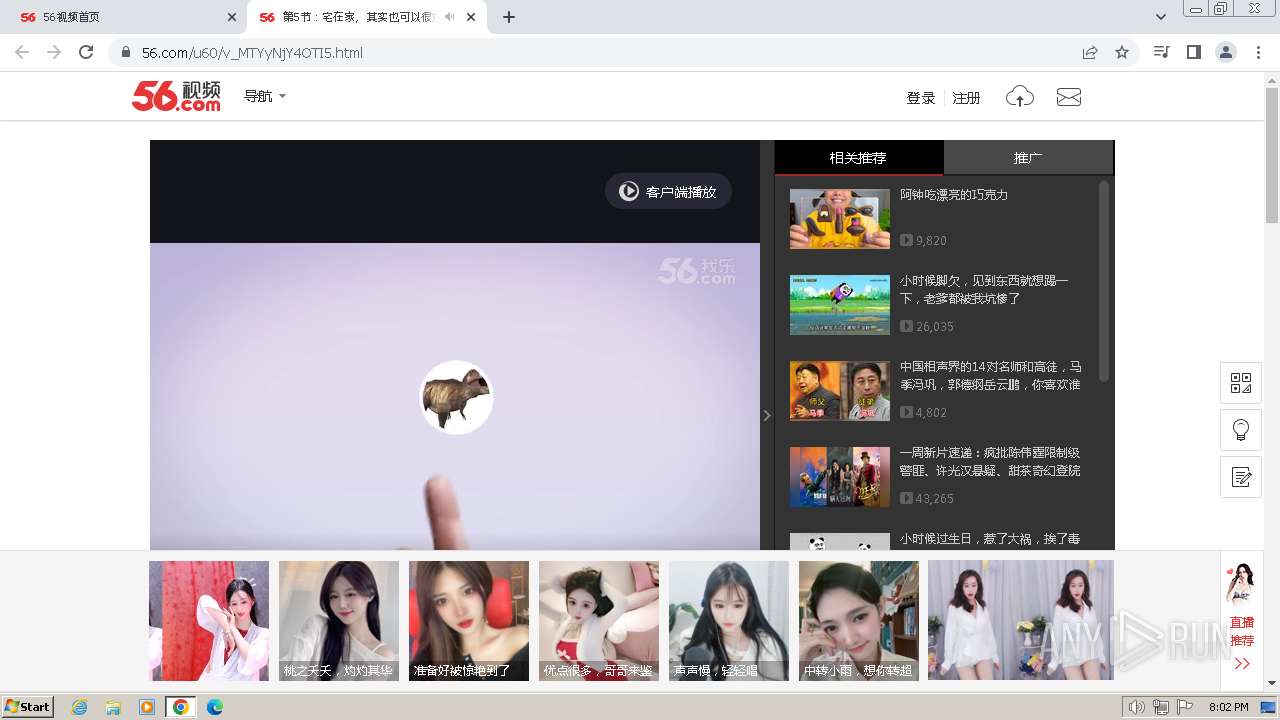Viewport: 1280px width, 720px height.
Task: Open thumbnail of the 43,265 views video
Action: [x=840, y=477]
